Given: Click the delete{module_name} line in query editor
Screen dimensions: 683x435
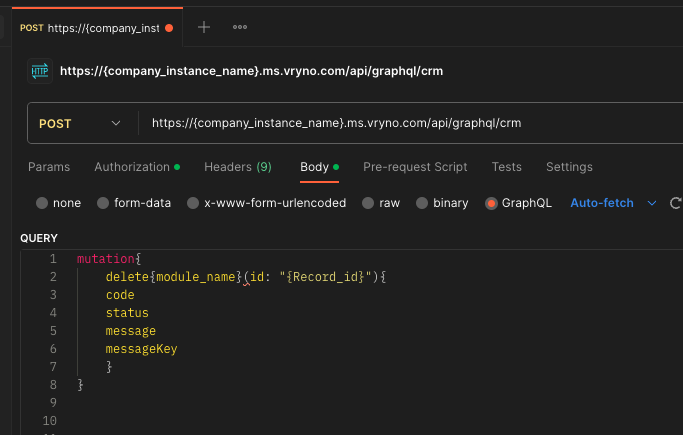Looking at the screenshot, I should (x=246, y=277).
